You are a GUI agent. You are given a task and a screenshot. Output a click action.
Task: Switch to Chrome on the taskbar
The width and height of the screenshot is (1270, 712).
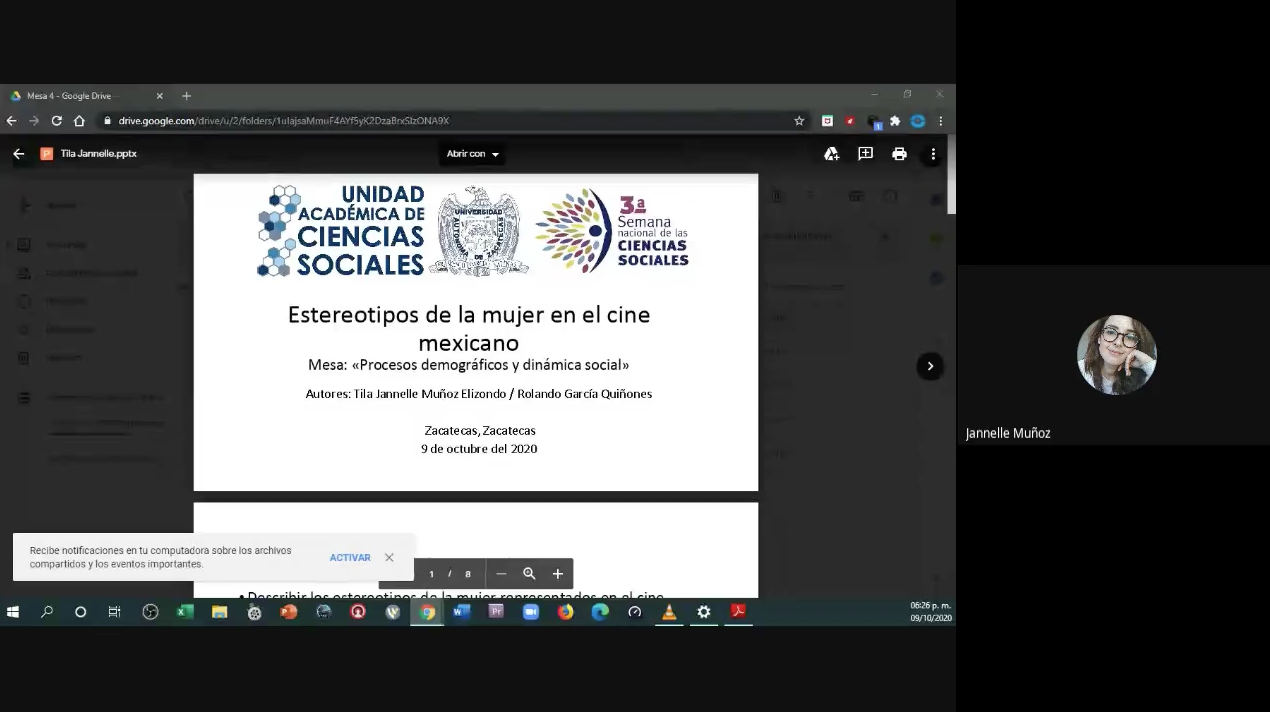point(427,612)
